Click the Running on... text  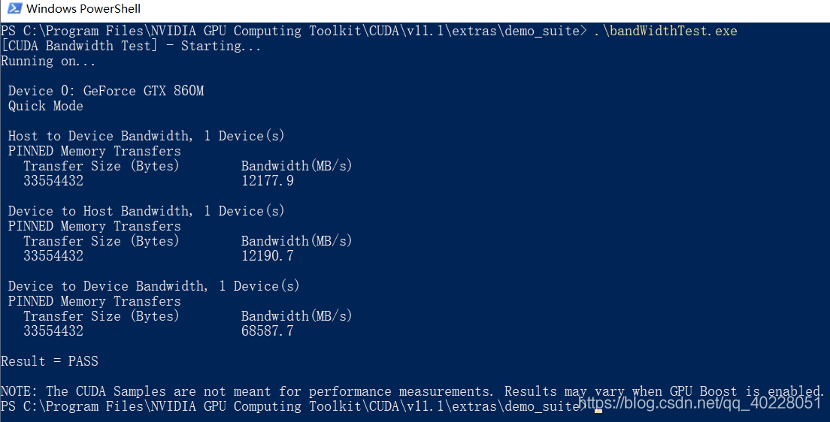click(48, 61)
